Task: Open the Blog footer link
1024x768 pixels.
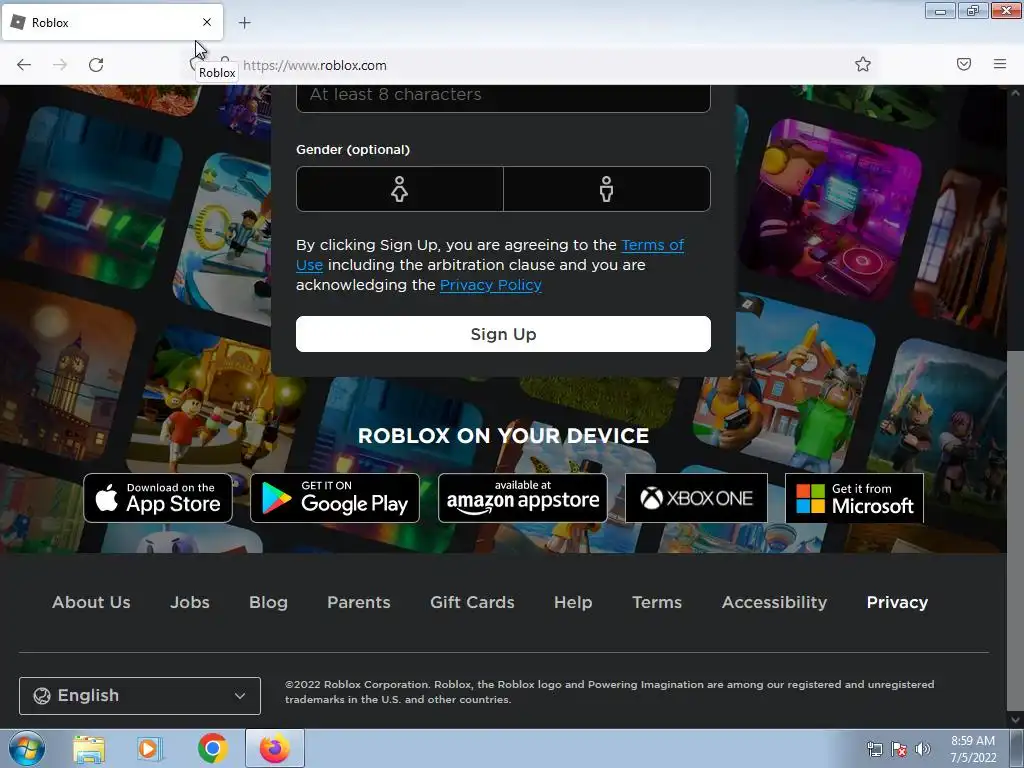Action: pos(268,602)
